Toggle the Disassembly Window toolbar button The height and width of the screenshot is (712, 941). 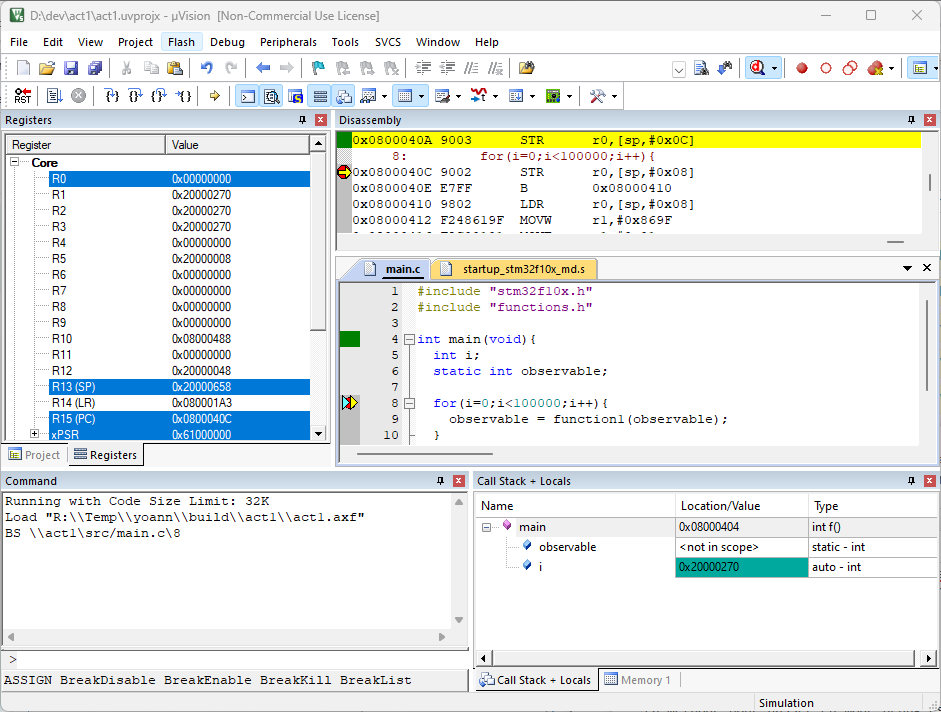[x=271, y=96]
